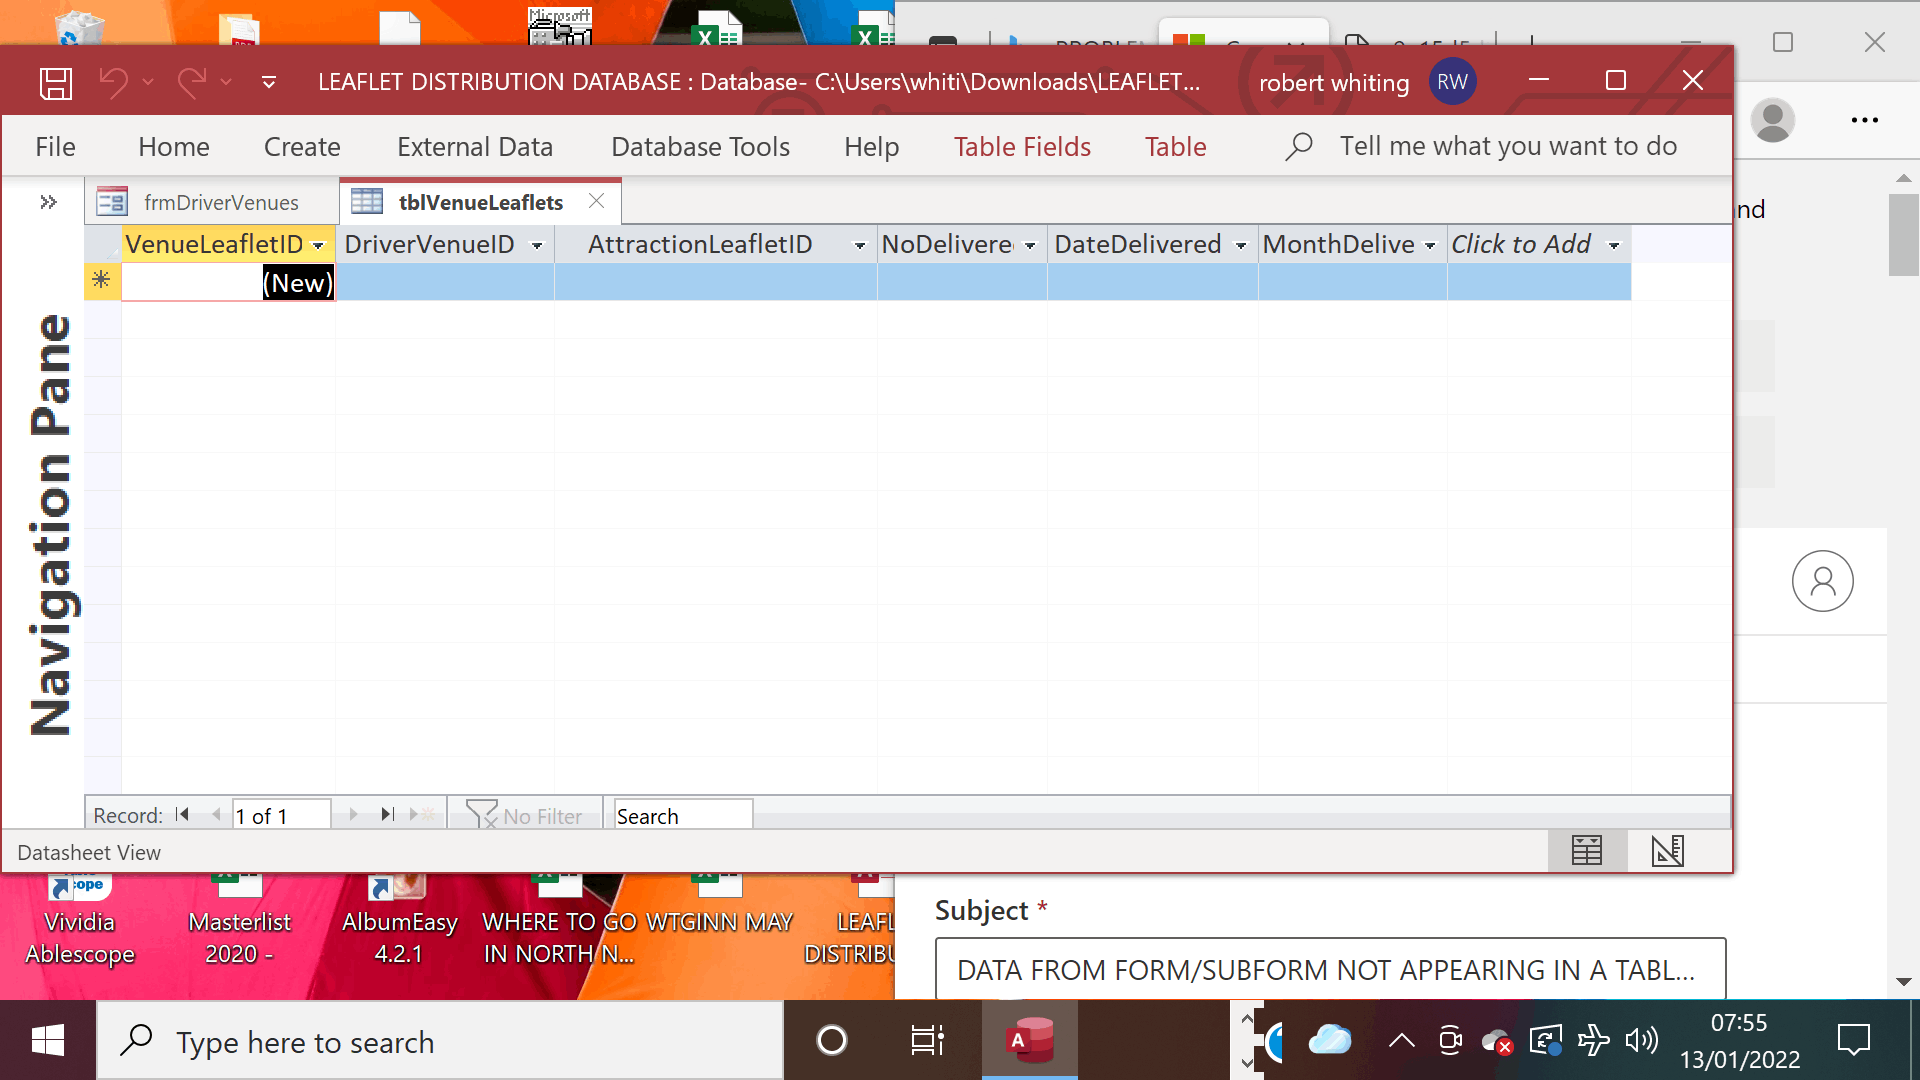Expand the Navigation Pane chevron

tap(48, 202)
